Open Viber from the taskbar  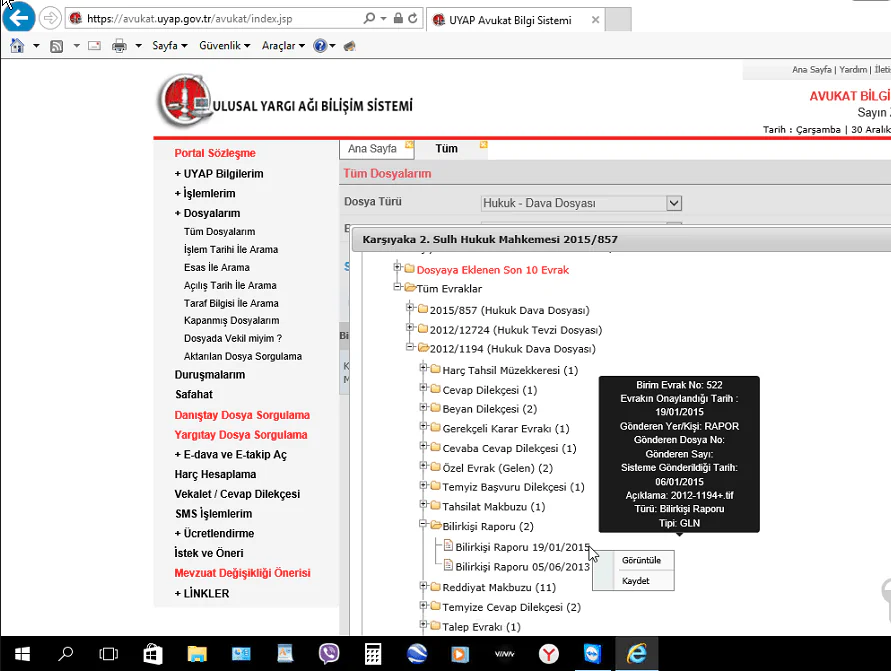(328, 654)
